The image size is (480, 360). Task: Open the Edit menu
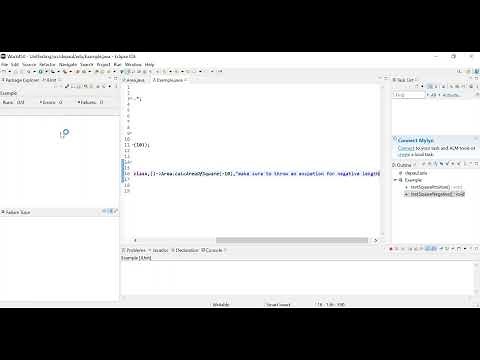point(15,65)
